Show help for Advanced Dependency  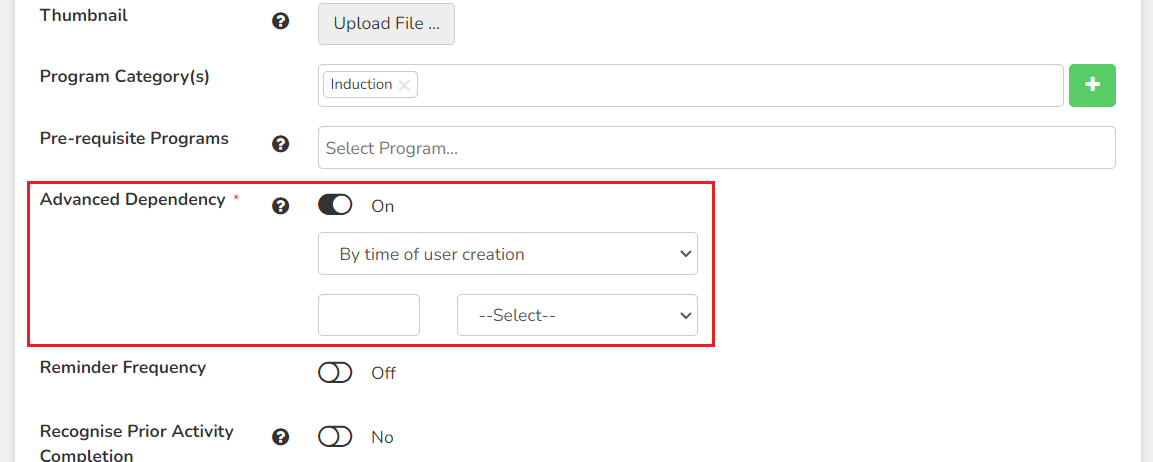click(x=279, y=206)
